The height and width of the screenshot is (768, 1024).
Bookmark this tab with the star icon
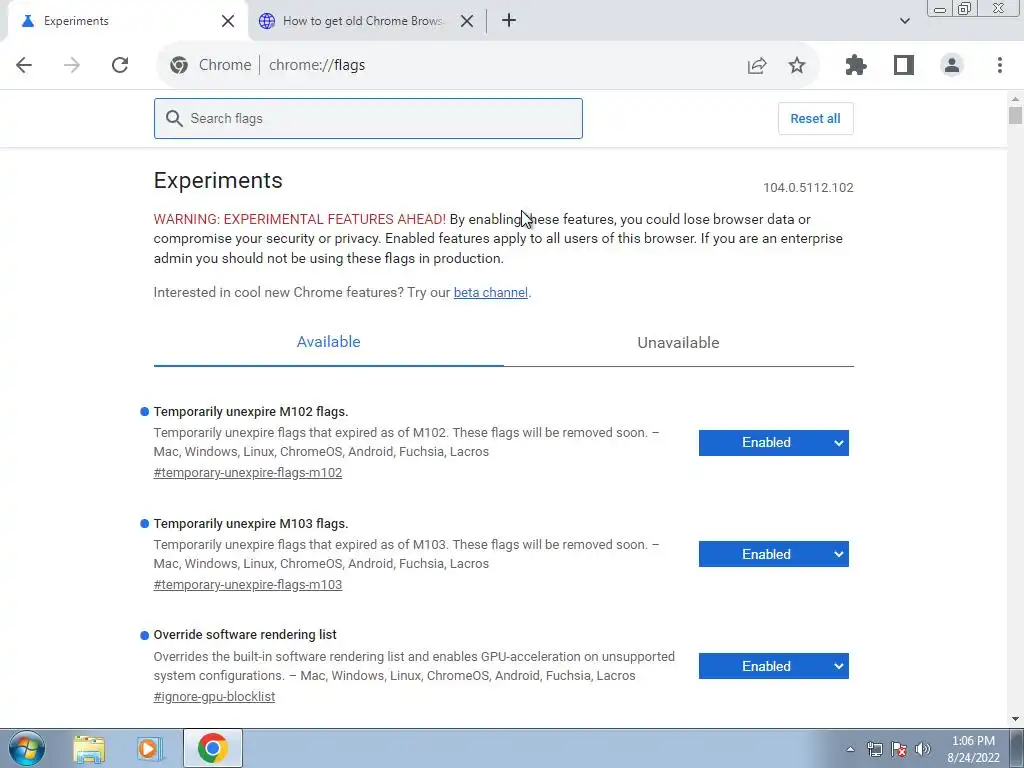(797, 65)
